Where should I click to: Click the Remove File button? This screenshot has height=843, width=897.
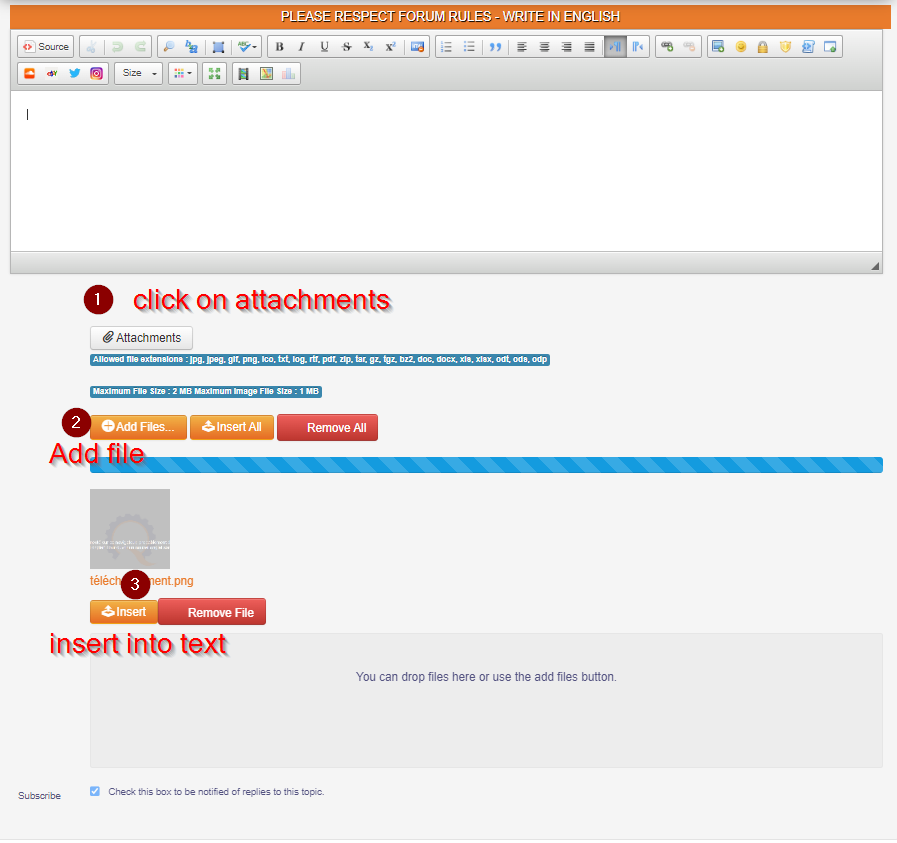212,612
